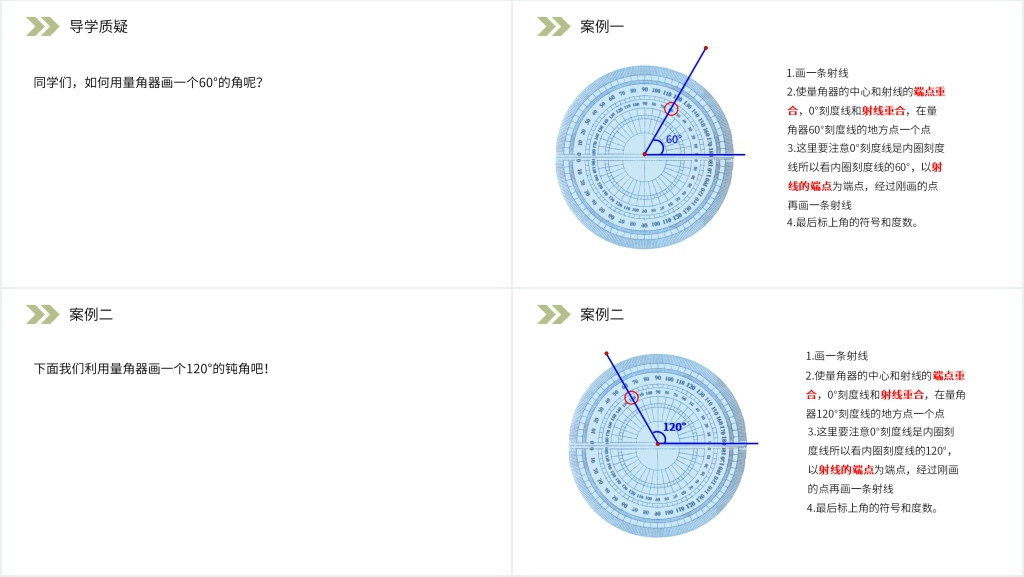Image resolution: width=1024 pixels, height=577 pixels.
Task: Select the 导学质疑 slide title
Action: pyautogui.click(x=99, y=27)
